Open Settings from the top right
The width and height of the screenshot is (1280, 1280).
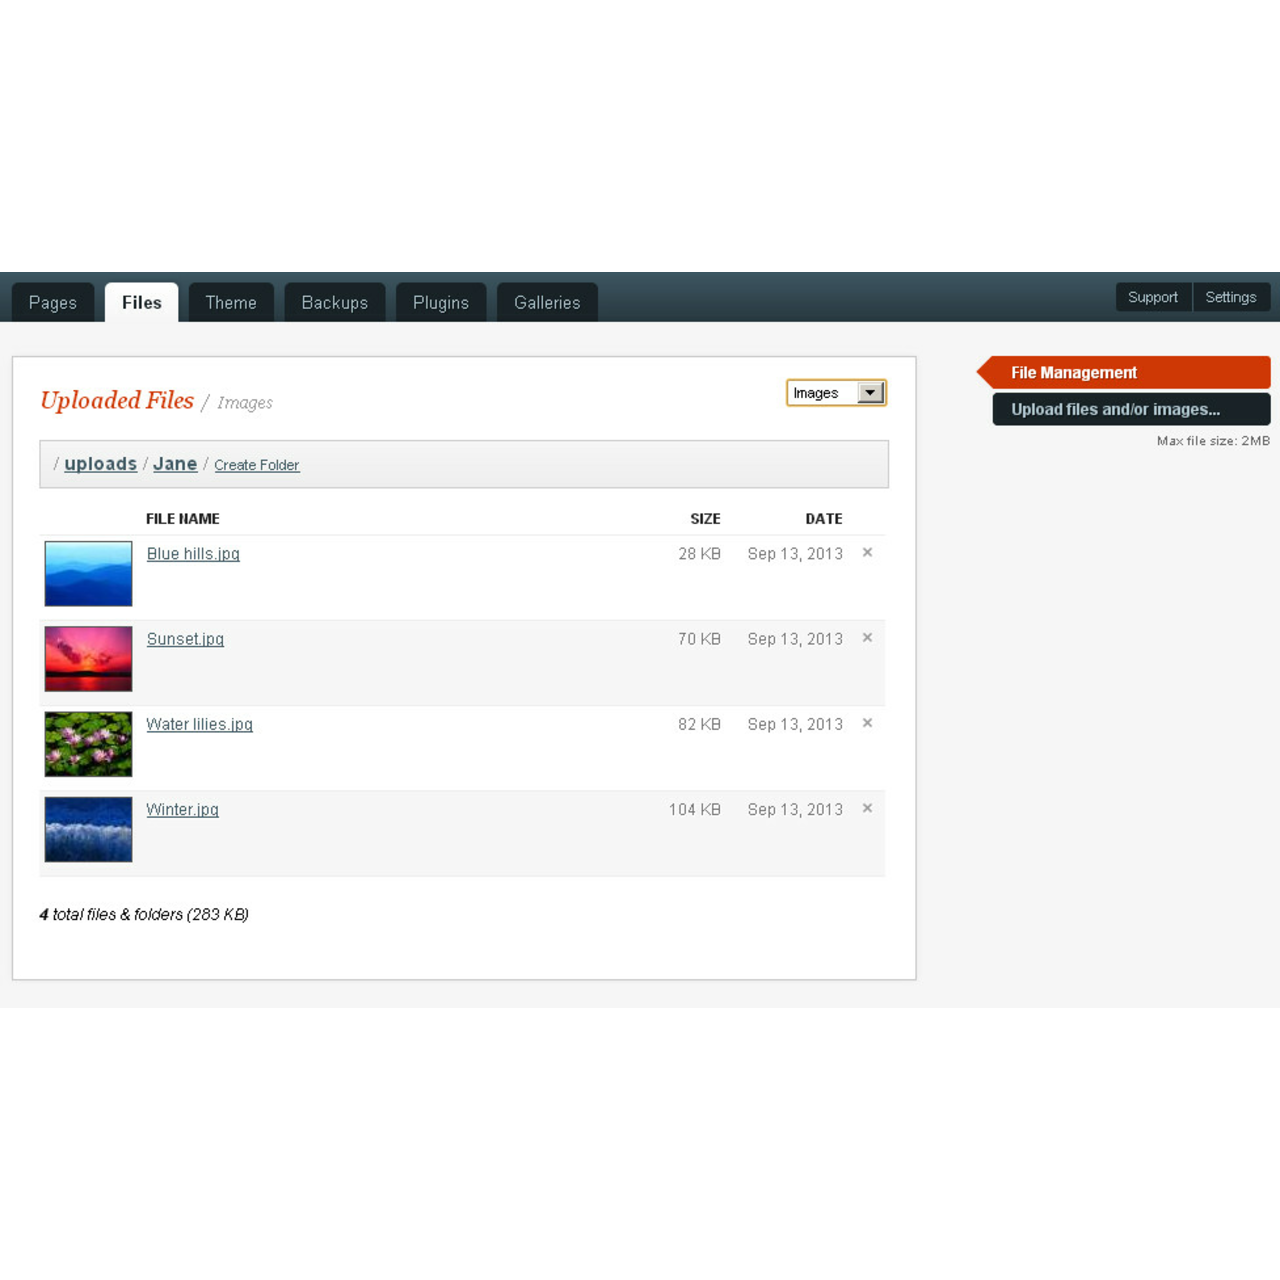[1231, 297]
